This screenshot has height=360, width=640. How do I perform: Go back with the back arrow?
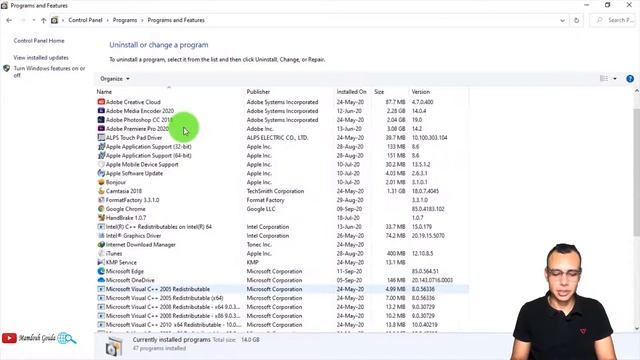tap(9, 20)
